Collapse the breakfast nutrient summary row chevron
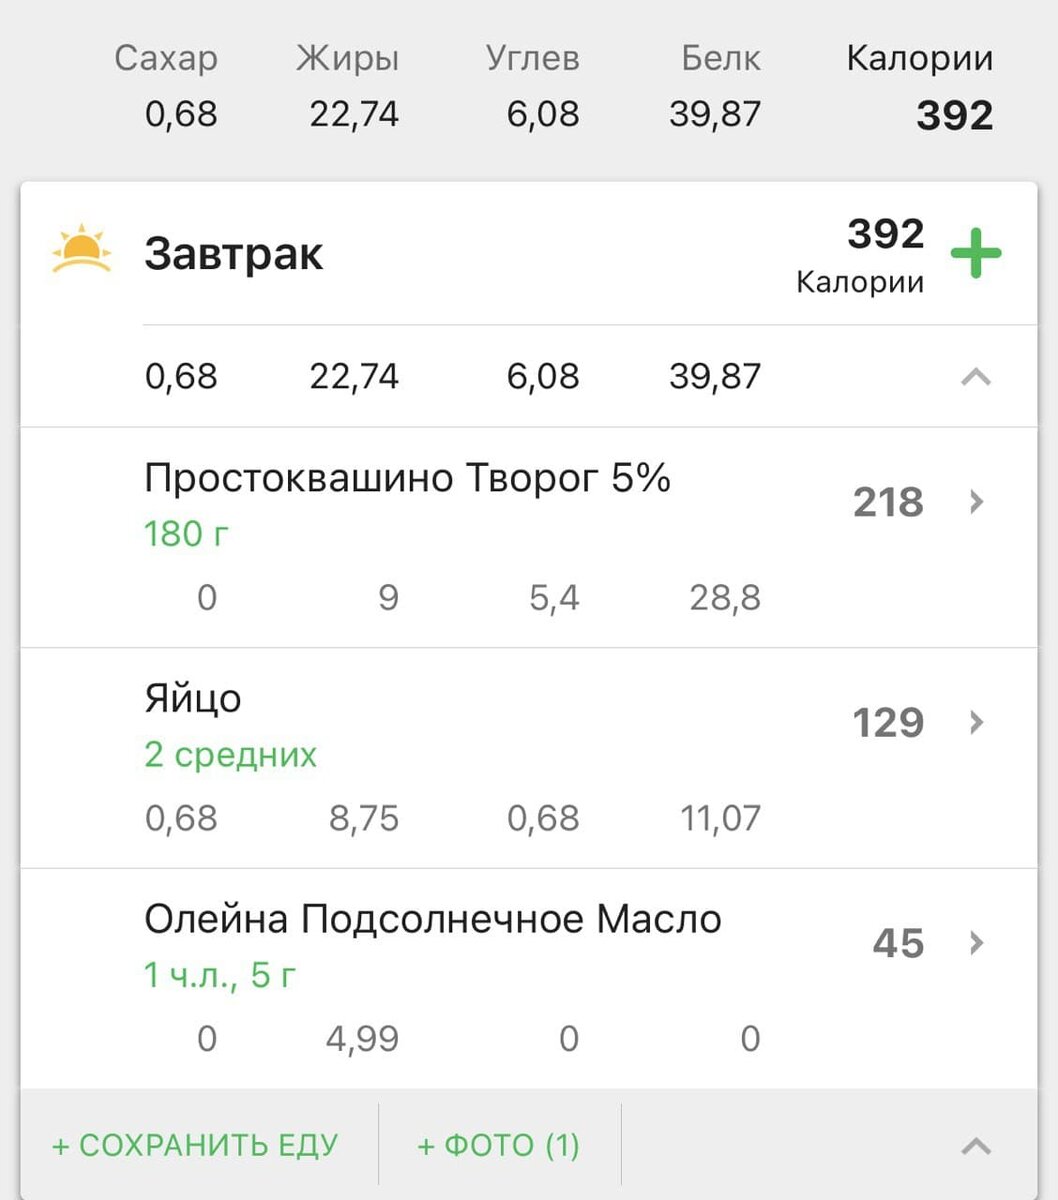 [x=976, y=377]
